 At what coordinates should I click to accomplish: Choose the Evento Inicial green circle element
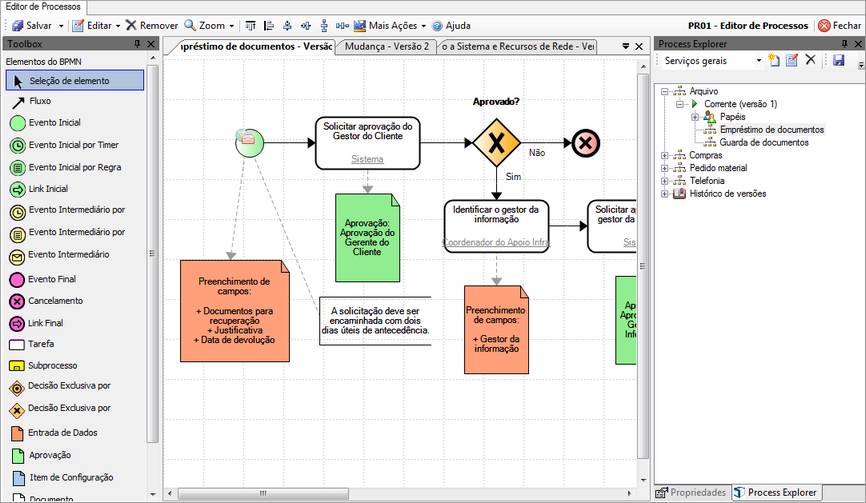coord(45,123)
